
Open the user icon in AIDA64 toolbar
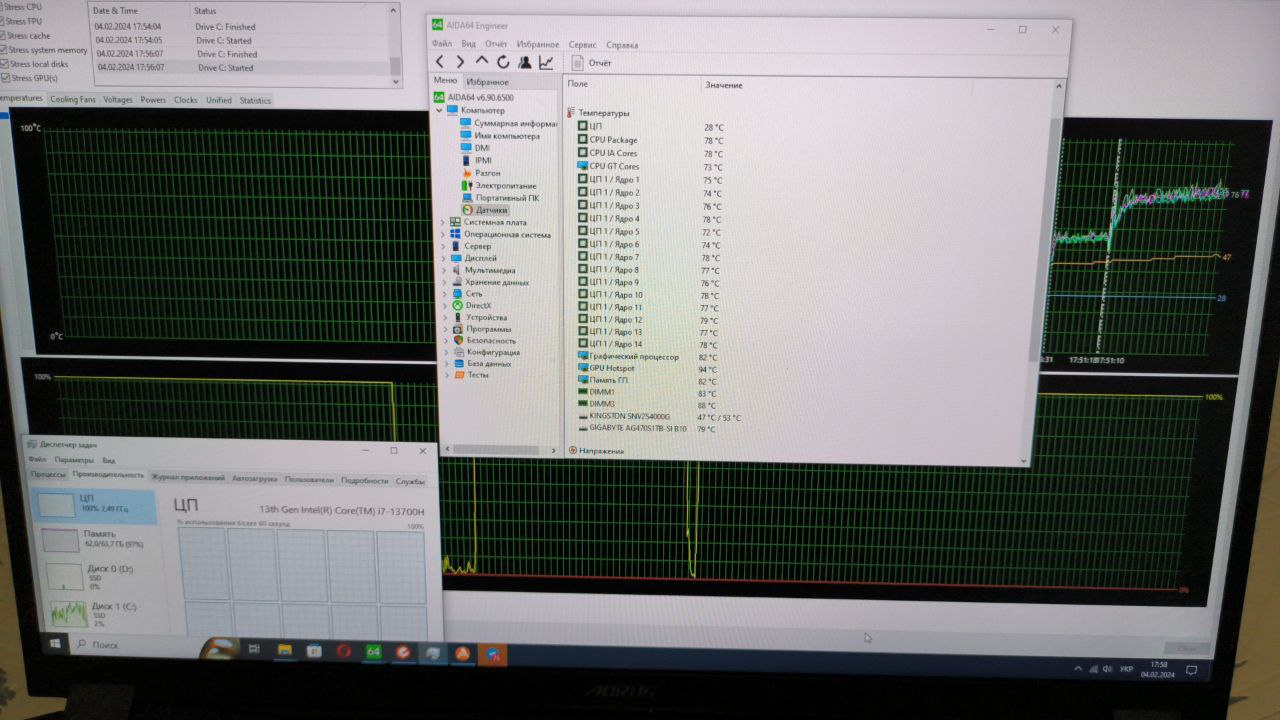[524, 62]
